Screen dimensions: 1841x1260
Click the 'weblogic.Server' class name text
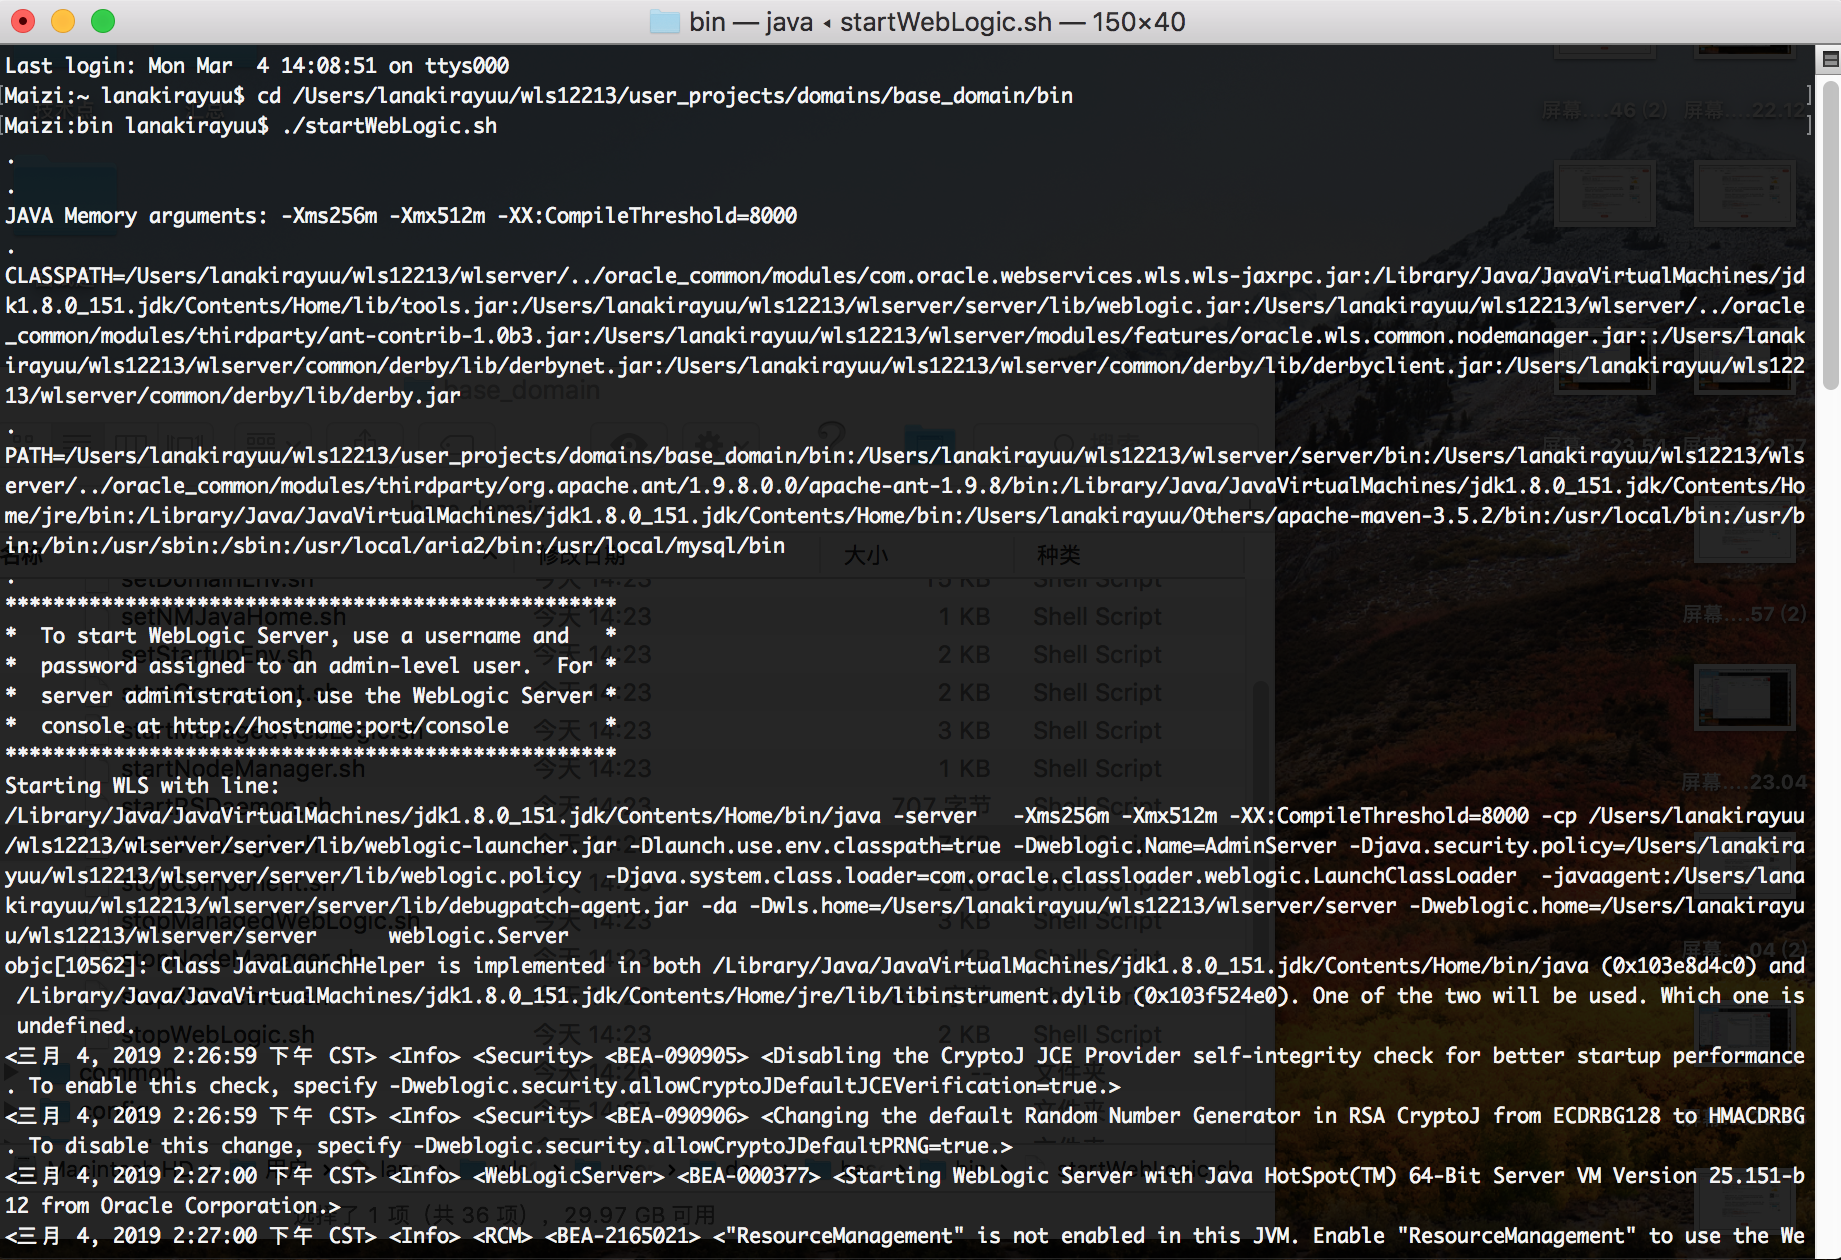478,936
